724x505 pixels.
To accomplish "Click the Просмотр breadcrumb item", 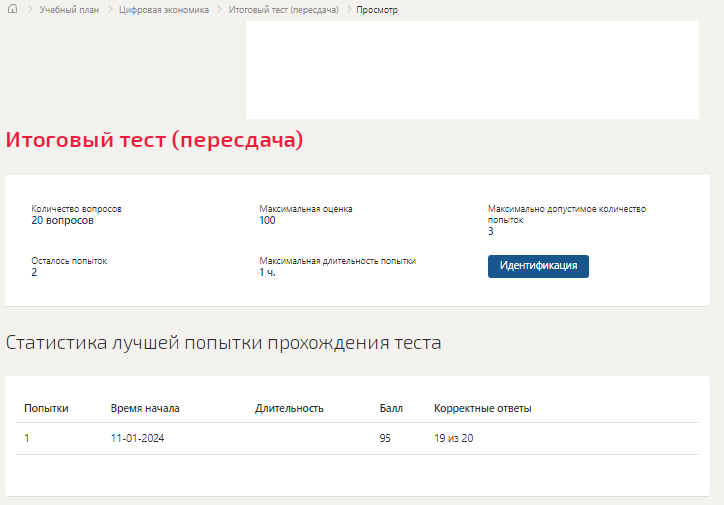I will point(377,10).
